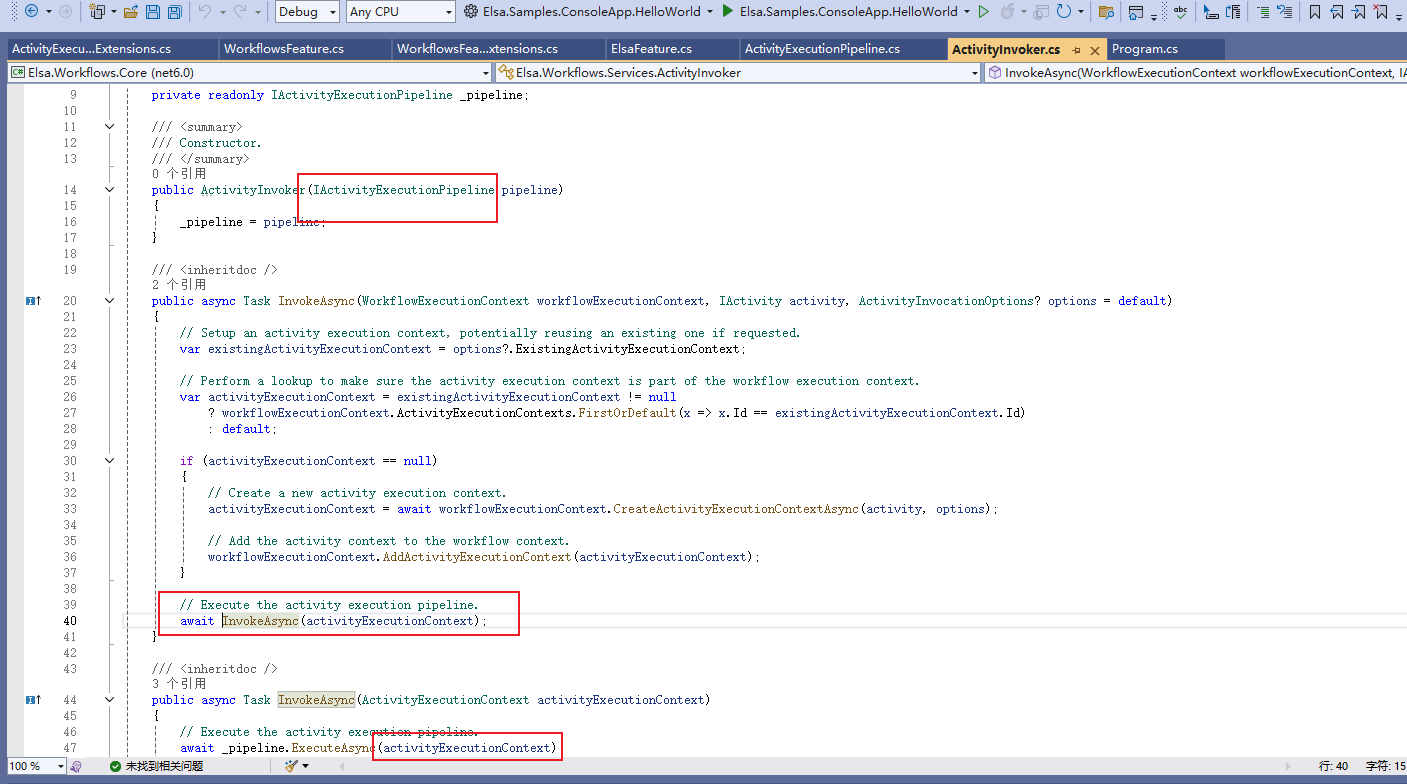Click the Save All icon
Viewport: 1407px width, 784px height.
[174, 12]
